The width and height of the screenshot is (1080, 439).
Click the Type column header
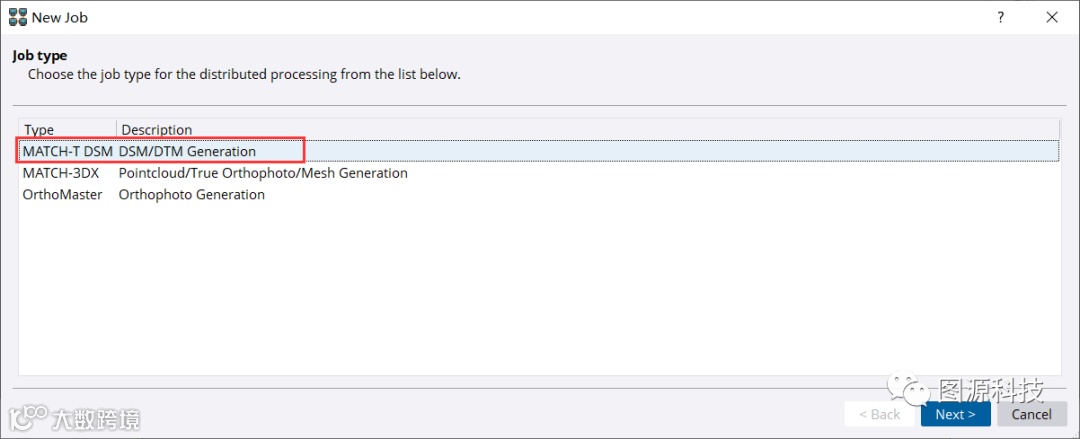pyautogui.click(x=40, y=130)
